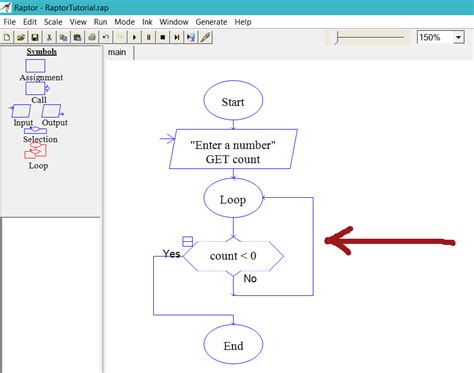Select the Output symbol
This screenshot has height=373, width=474.
tap(52, 111)
